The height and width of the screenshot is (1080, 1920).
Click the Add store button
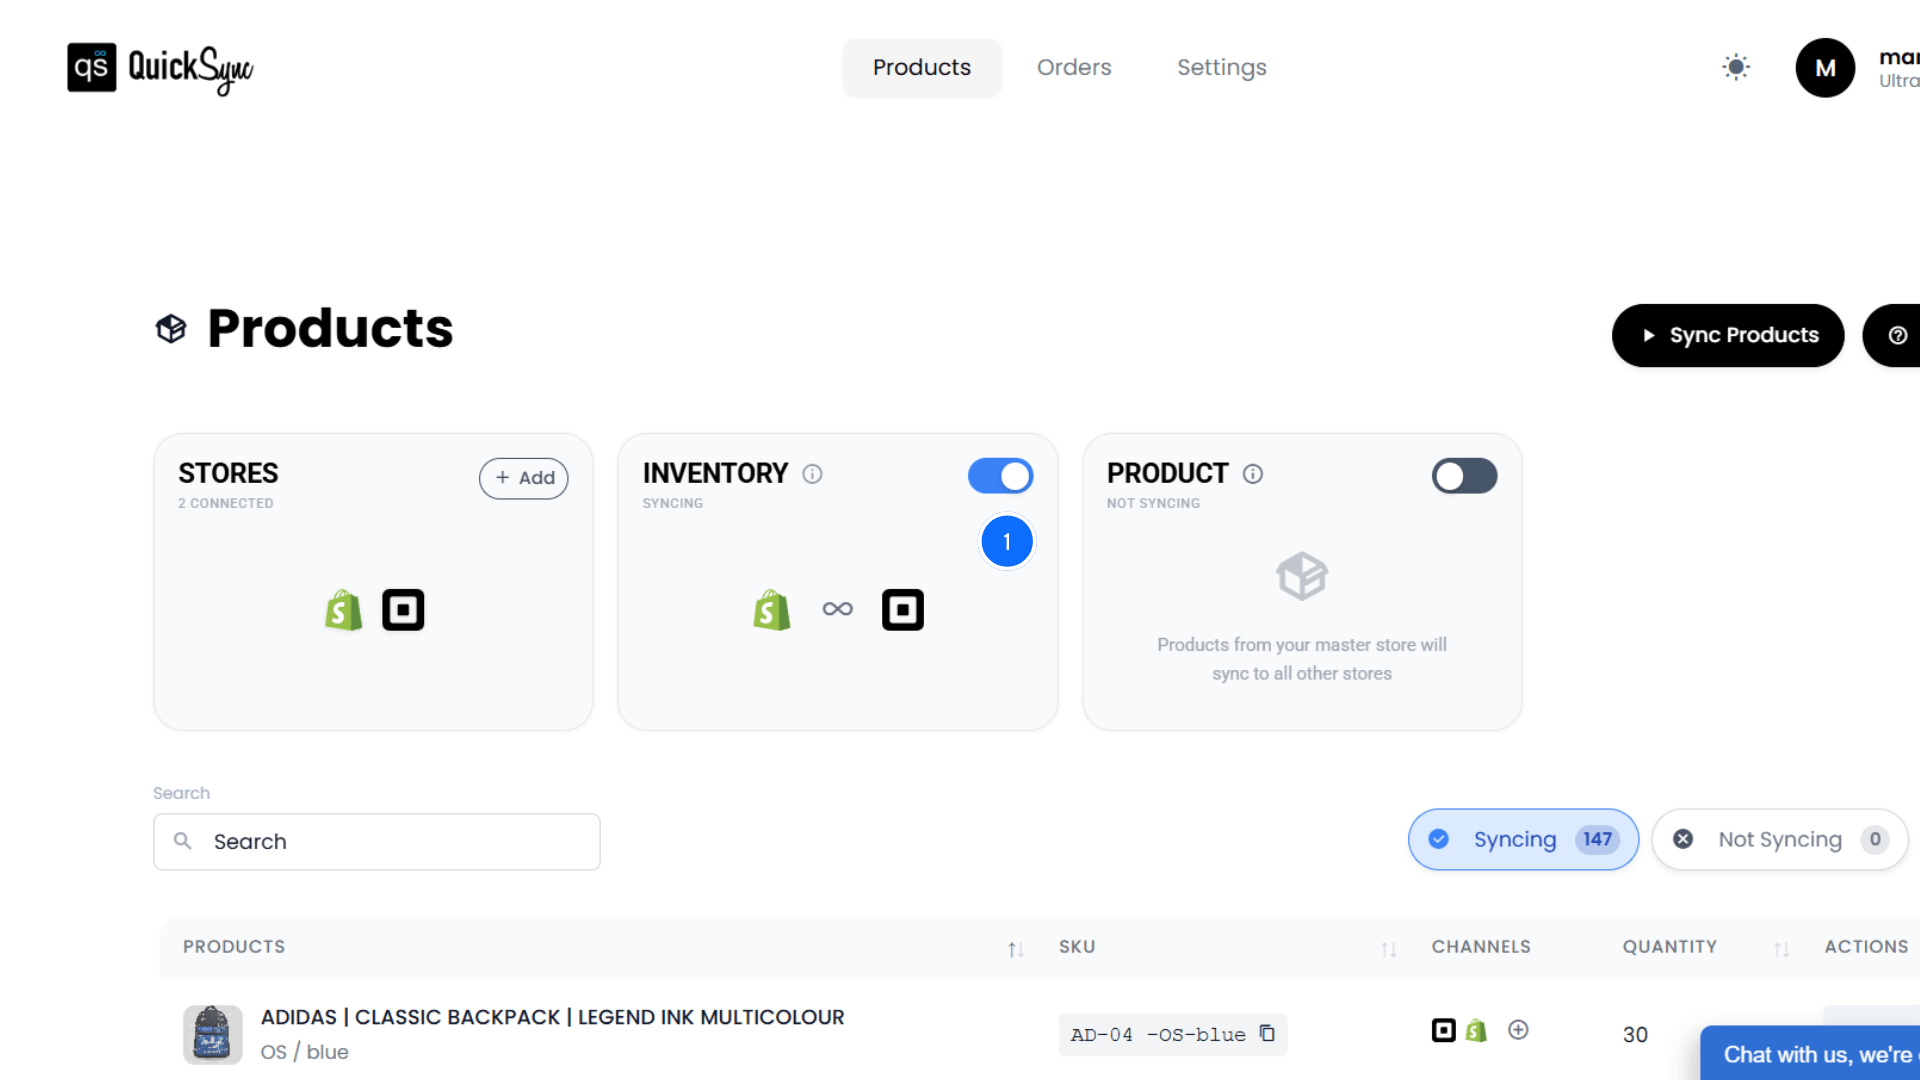click(x=523, y=478)
